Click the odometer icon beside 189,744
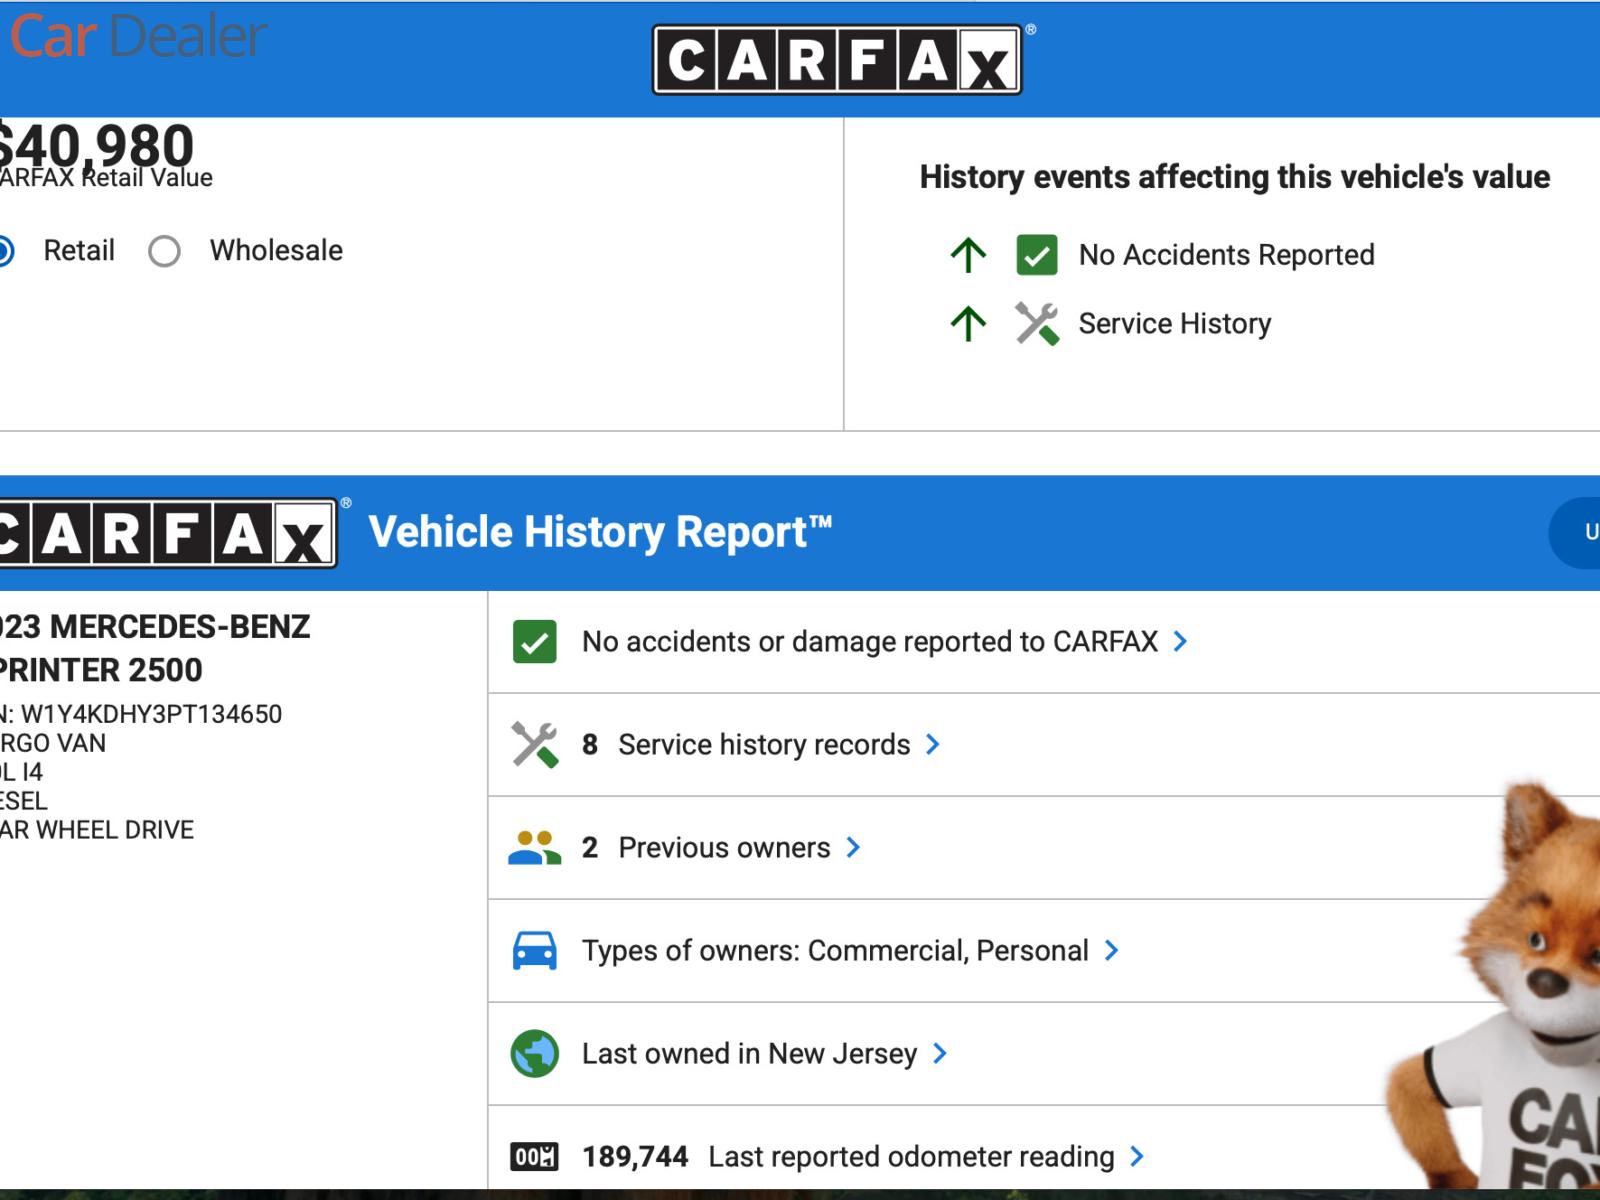 pos(534,1157)
